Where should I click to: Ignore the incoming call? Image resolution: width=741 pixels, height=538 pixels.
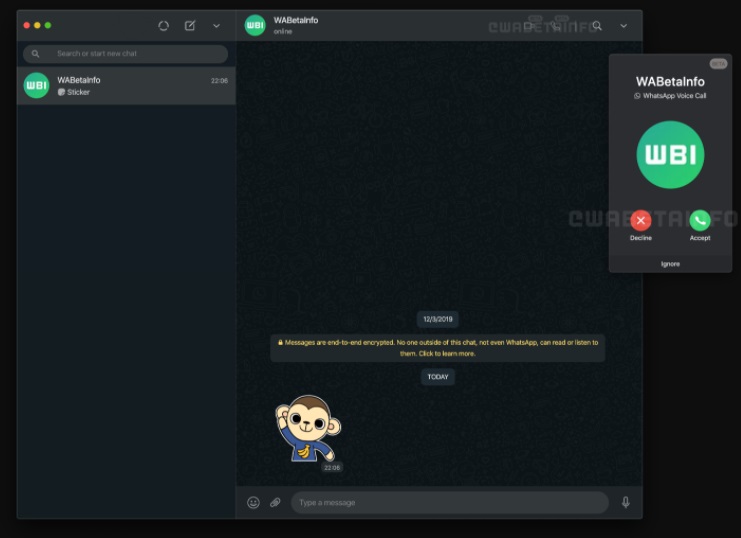[x=670, y=264]
